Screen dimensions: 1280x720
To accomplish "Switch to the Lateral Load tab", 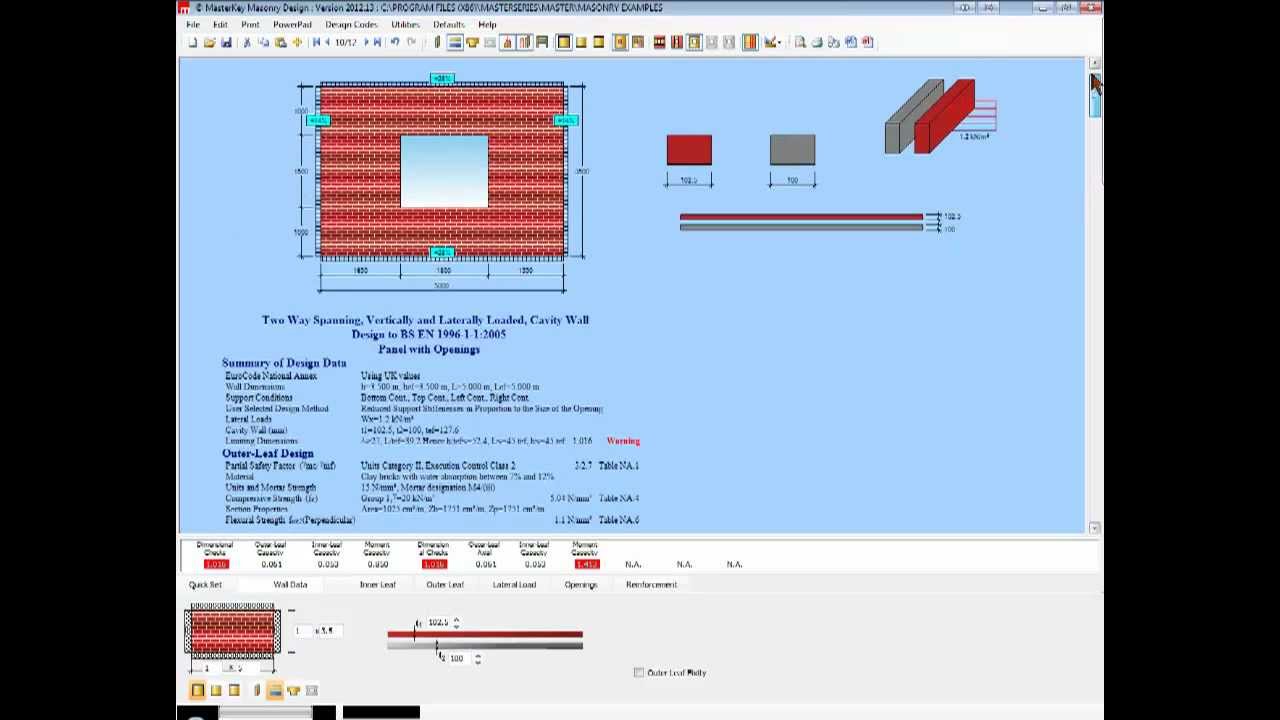I will tap(514, 584).
